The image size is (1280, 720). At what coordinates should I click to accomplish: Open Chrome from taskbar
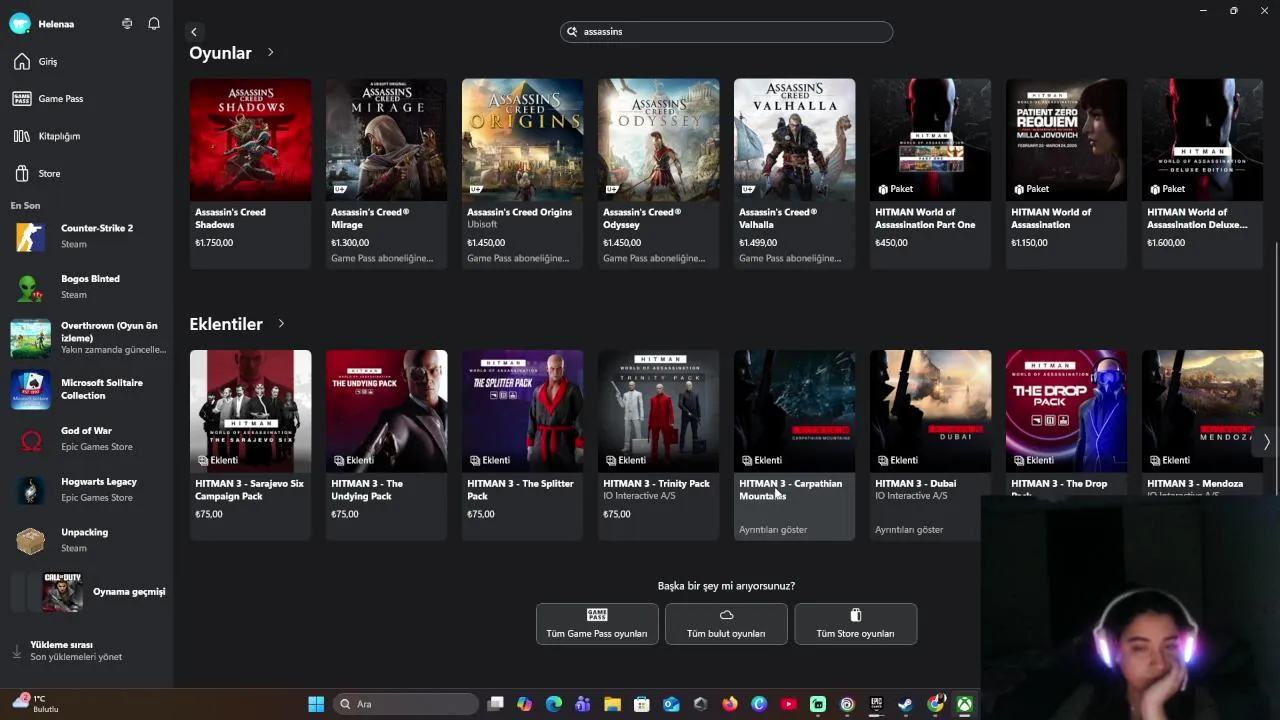click(x=935, y=704)
